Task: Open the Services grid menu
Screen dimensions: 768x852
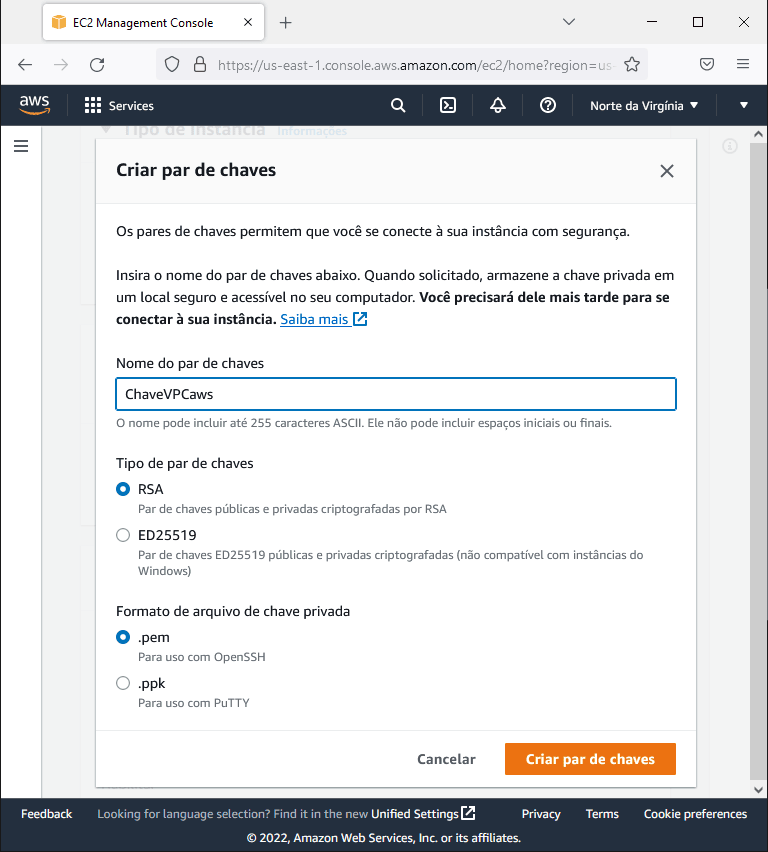Action: (92, 105)
